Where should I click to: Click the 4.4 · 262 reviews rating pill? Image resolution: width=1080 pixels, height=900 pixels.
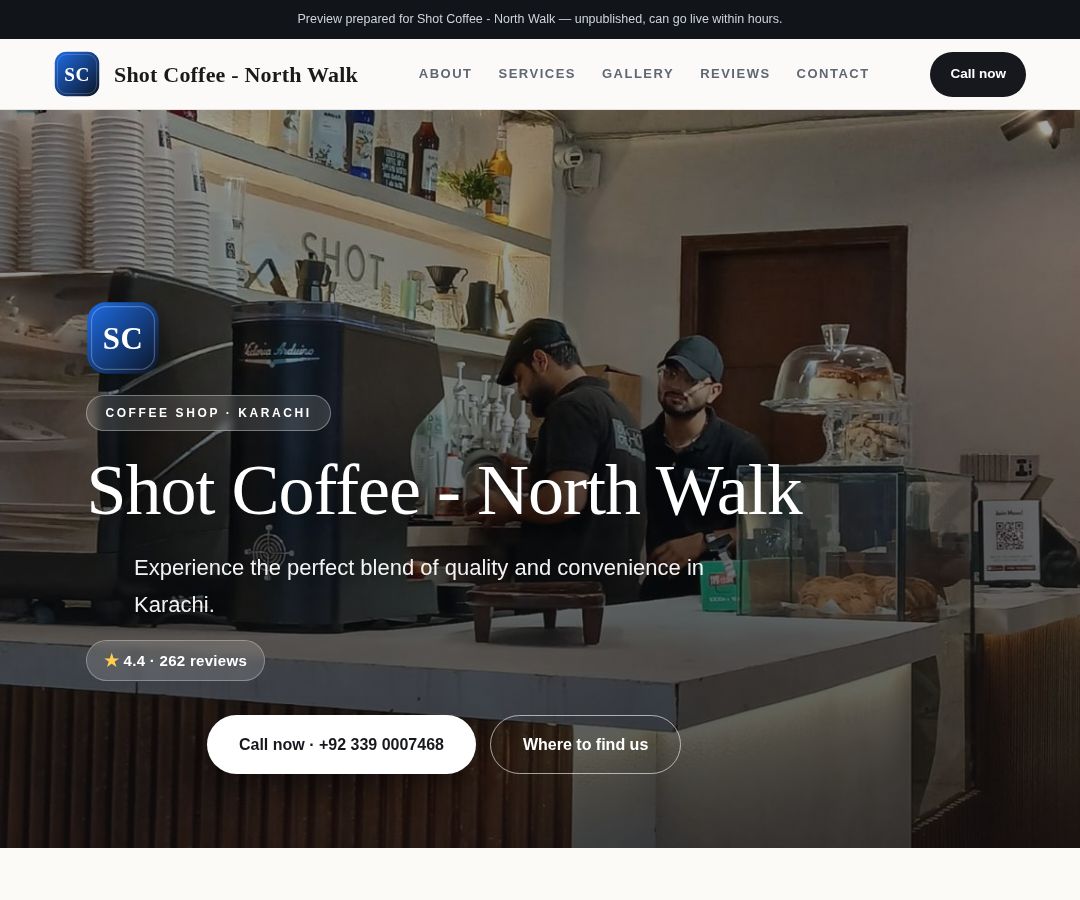(175, 660)
